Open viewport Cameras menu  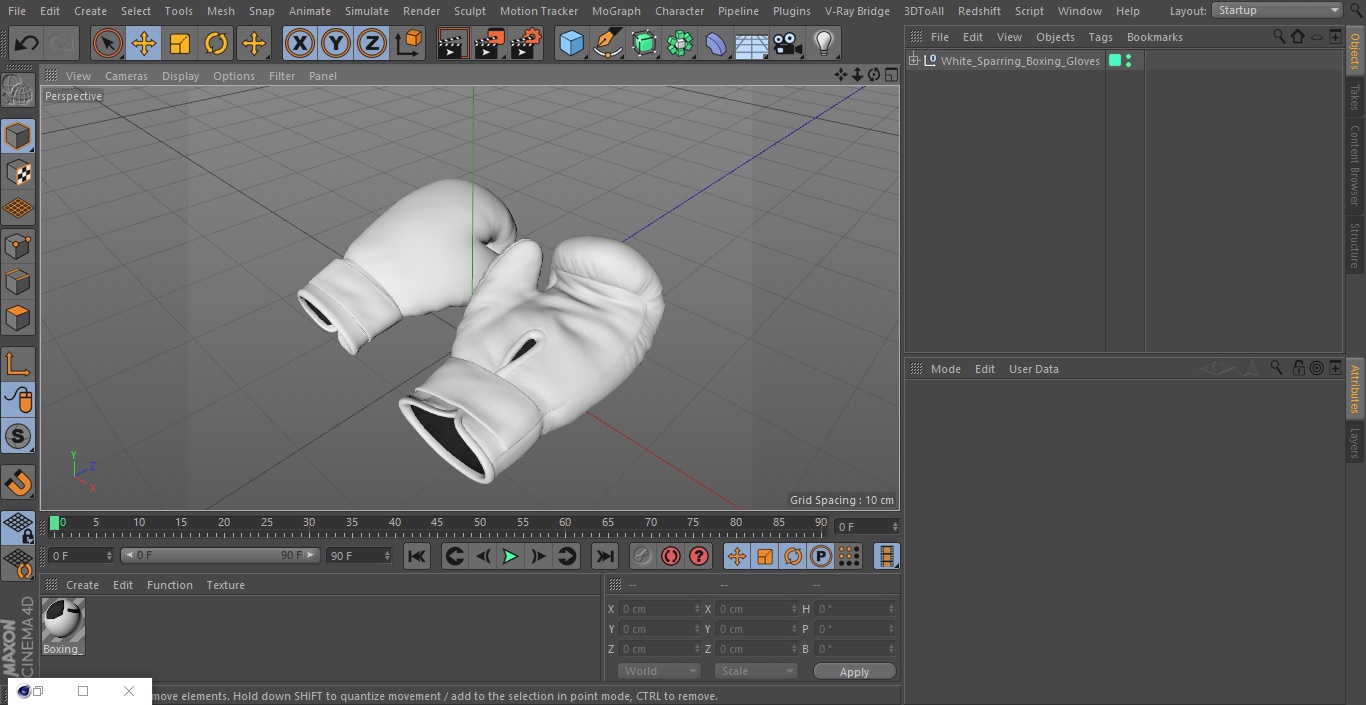126,76
